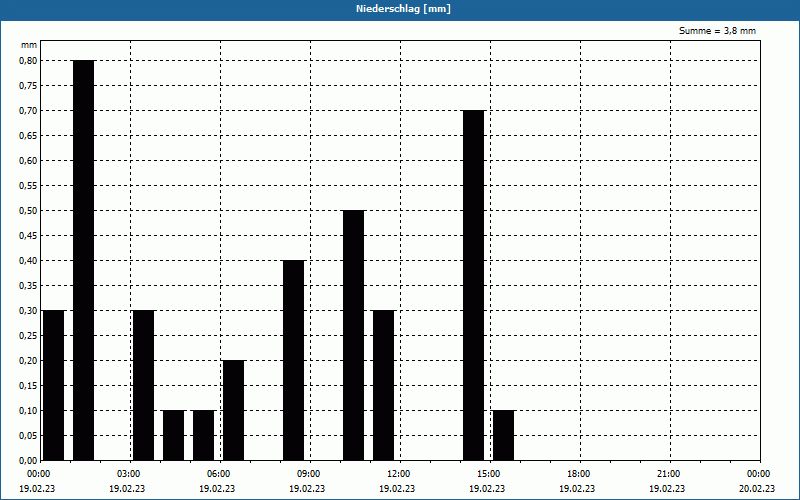Select the 0,50 y-axis value
Image resolution: width=800 pixels, height=500 pixels.
coord(28,210)
